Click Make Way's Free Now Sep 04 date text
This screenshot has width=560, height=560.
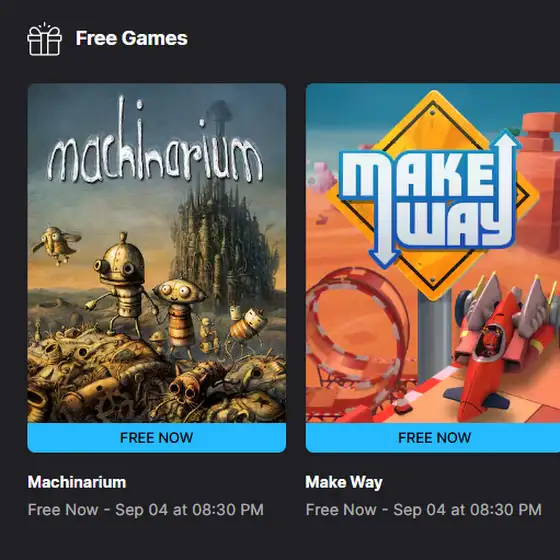(x=424, y=510)
